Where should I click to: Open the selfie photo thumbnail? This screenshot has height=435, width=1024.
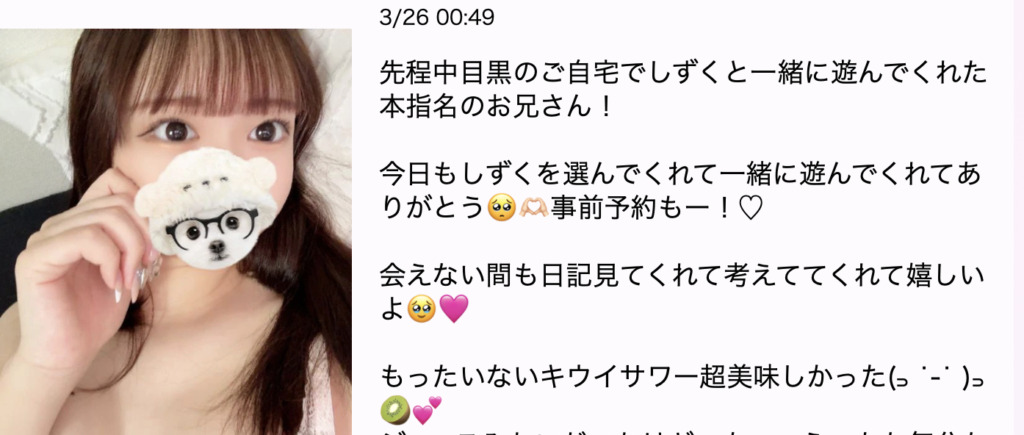pyautogui.click(x=176, y=232)
